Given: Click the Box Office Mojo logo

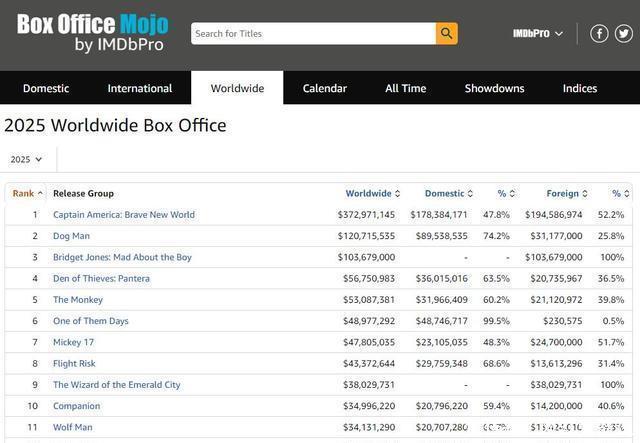Looking at the screenshot, I should (92, 33).
